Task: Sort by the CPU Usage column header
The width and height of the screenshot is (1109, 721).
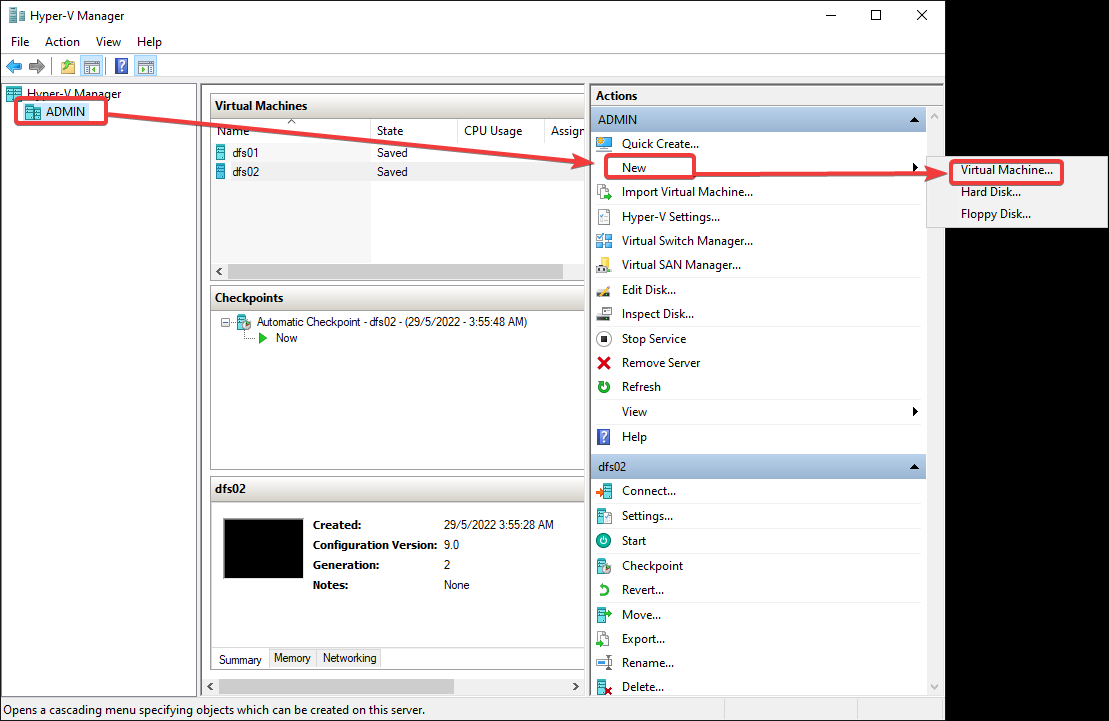Action: (x=501, y=130)
